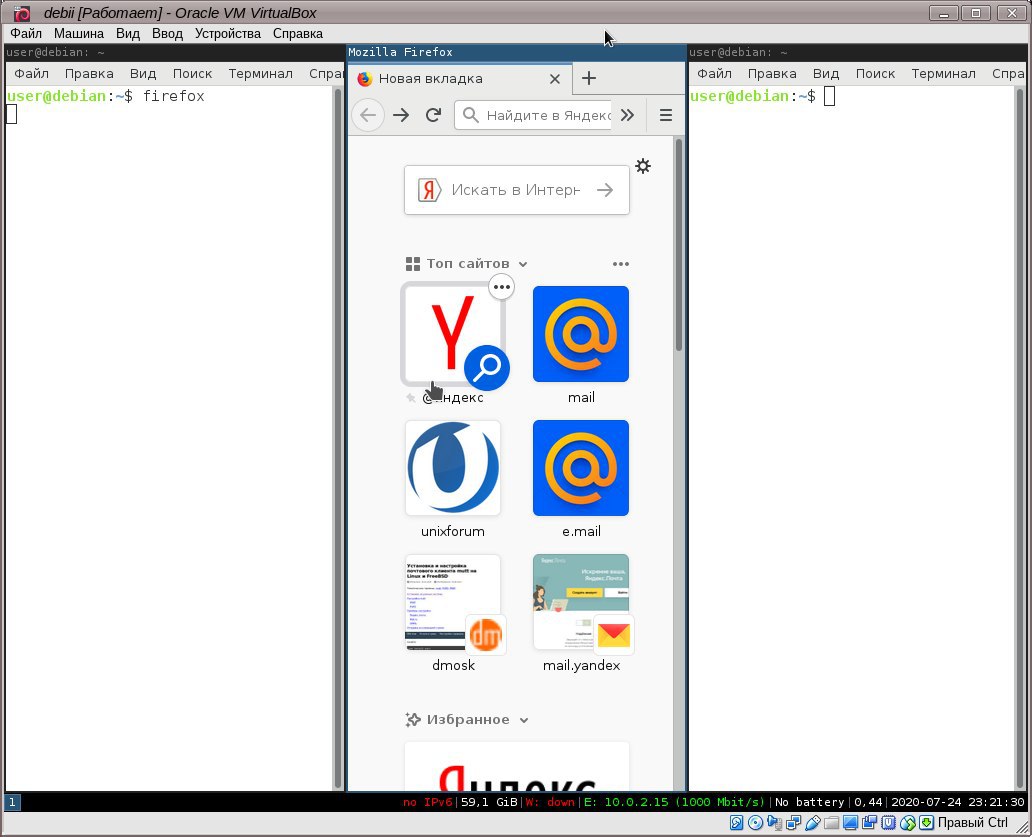Open Вид menu in right terminal
This screenshot has width=1032, height=837.
coord(826,74)
